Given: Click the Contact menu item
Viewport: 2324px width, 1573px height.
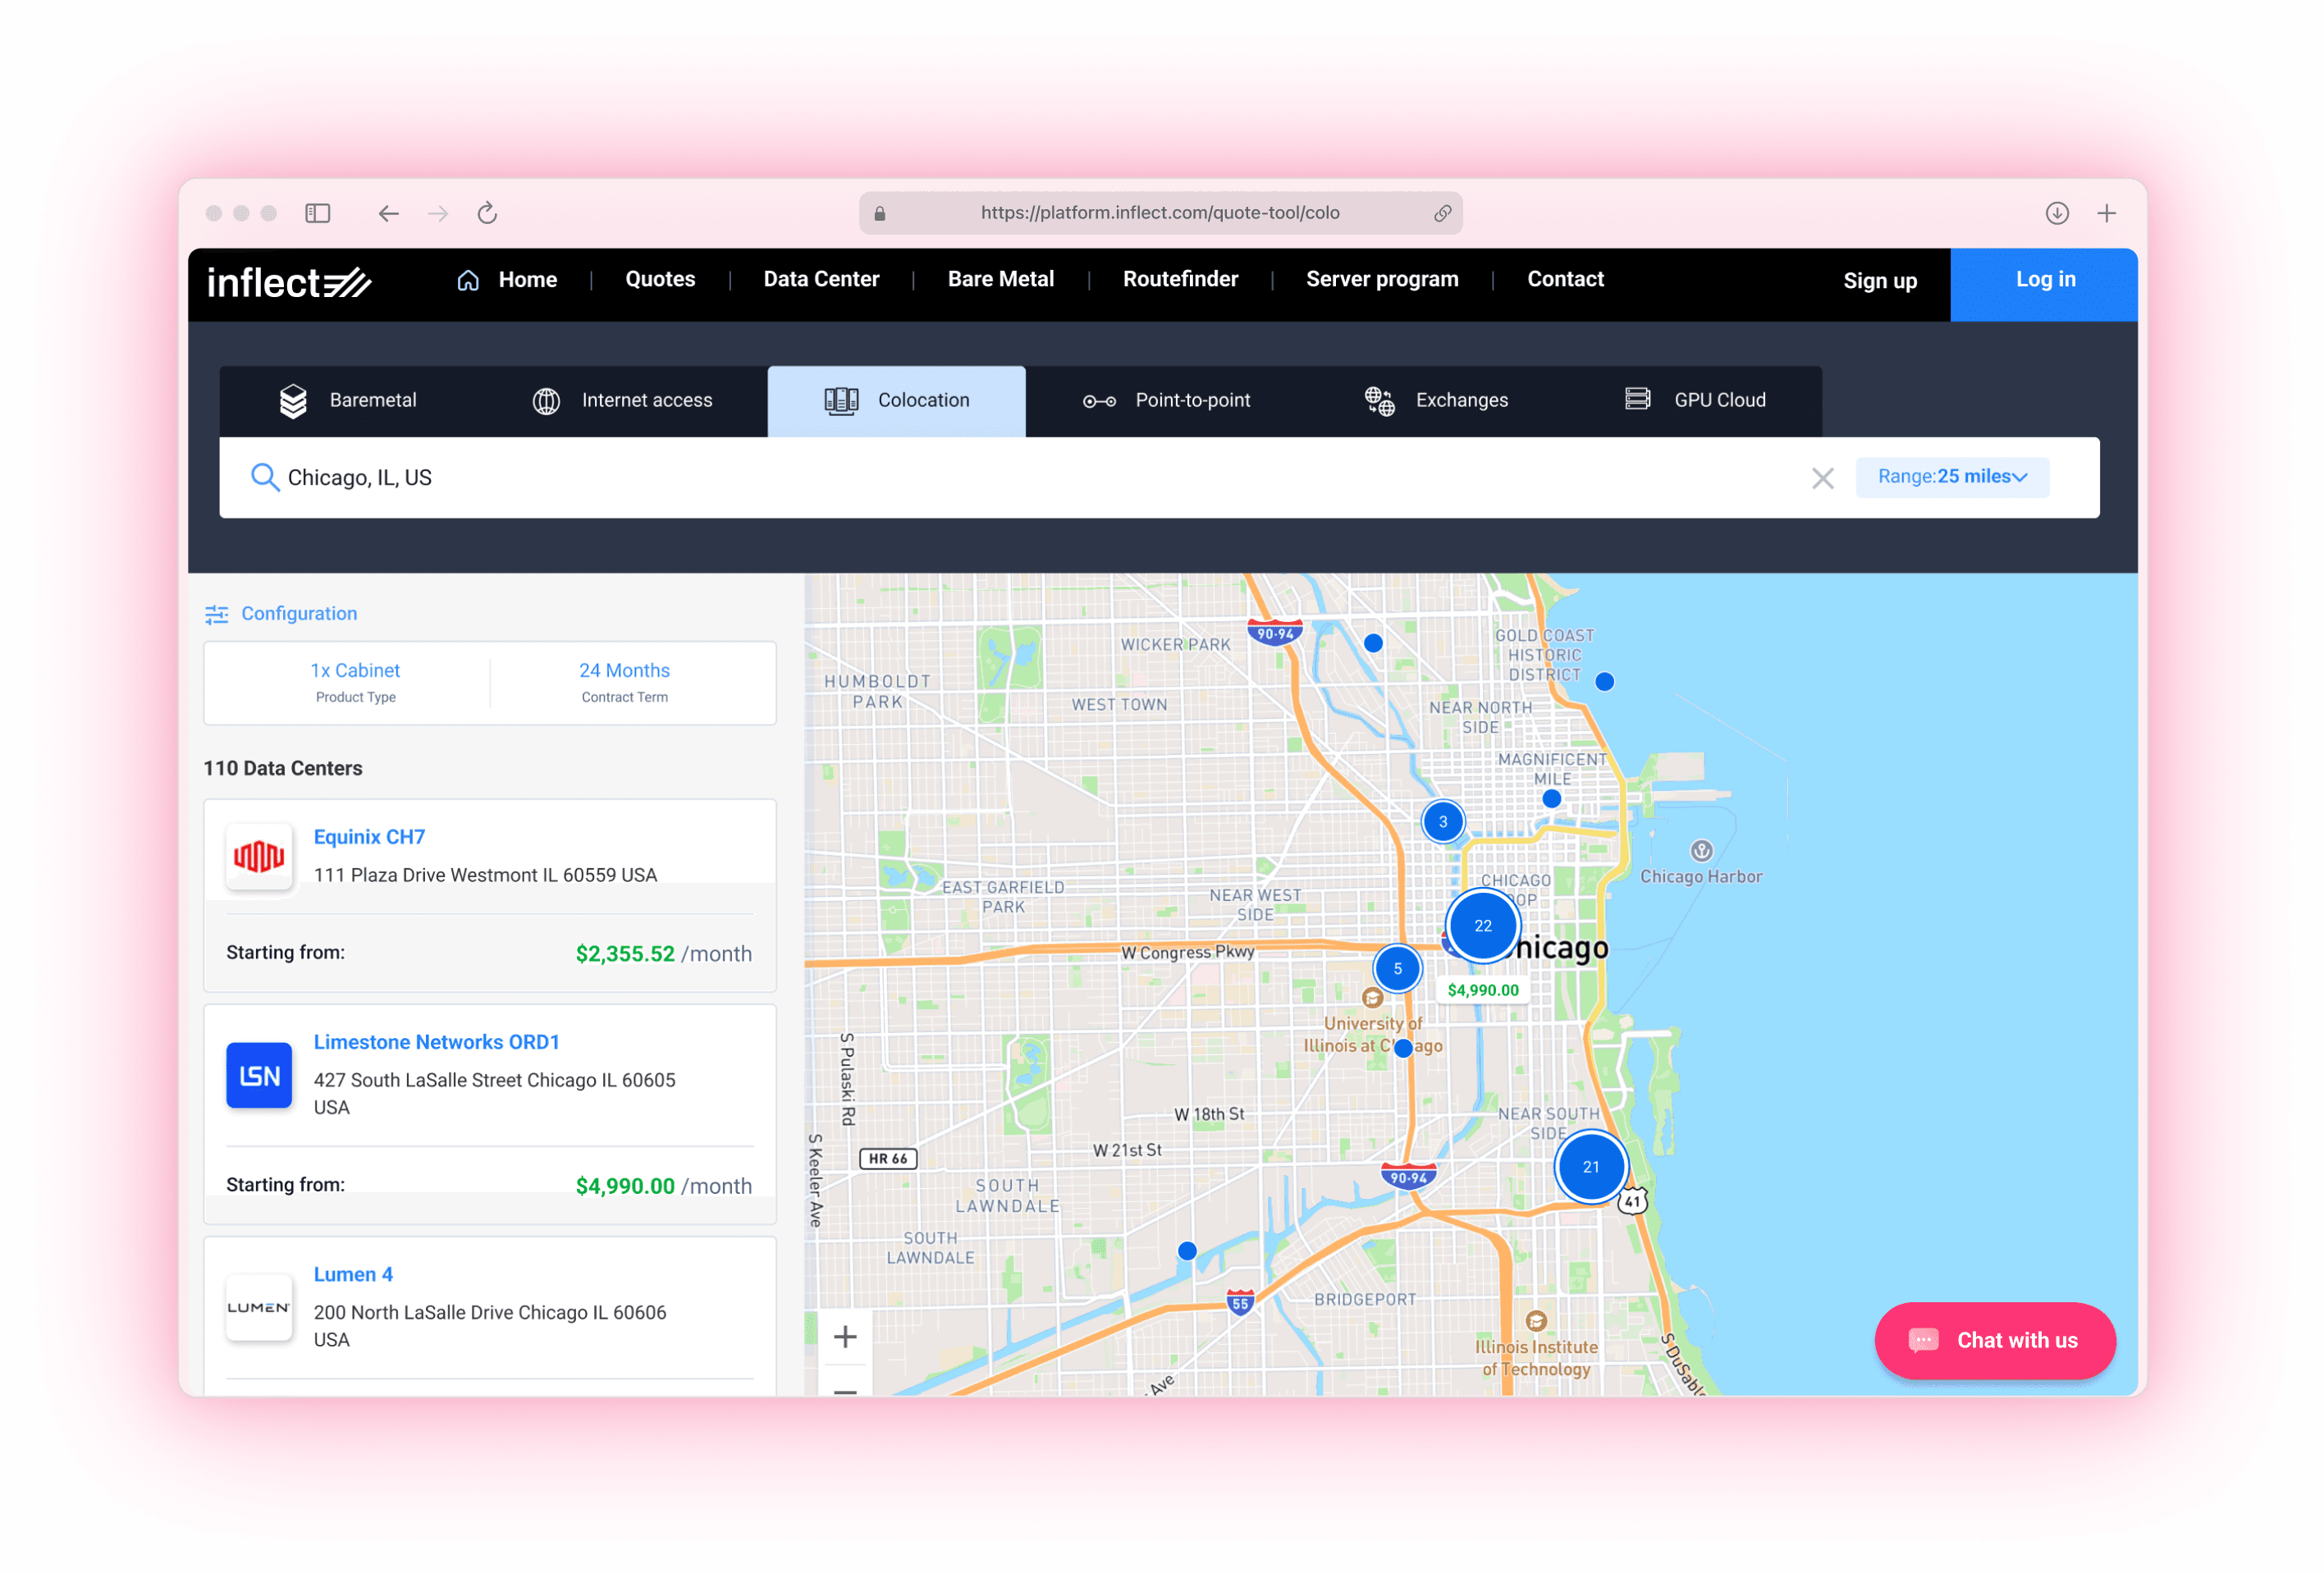Looking at the screenshot, I should pyautogui.click(x=1565, y=279).
